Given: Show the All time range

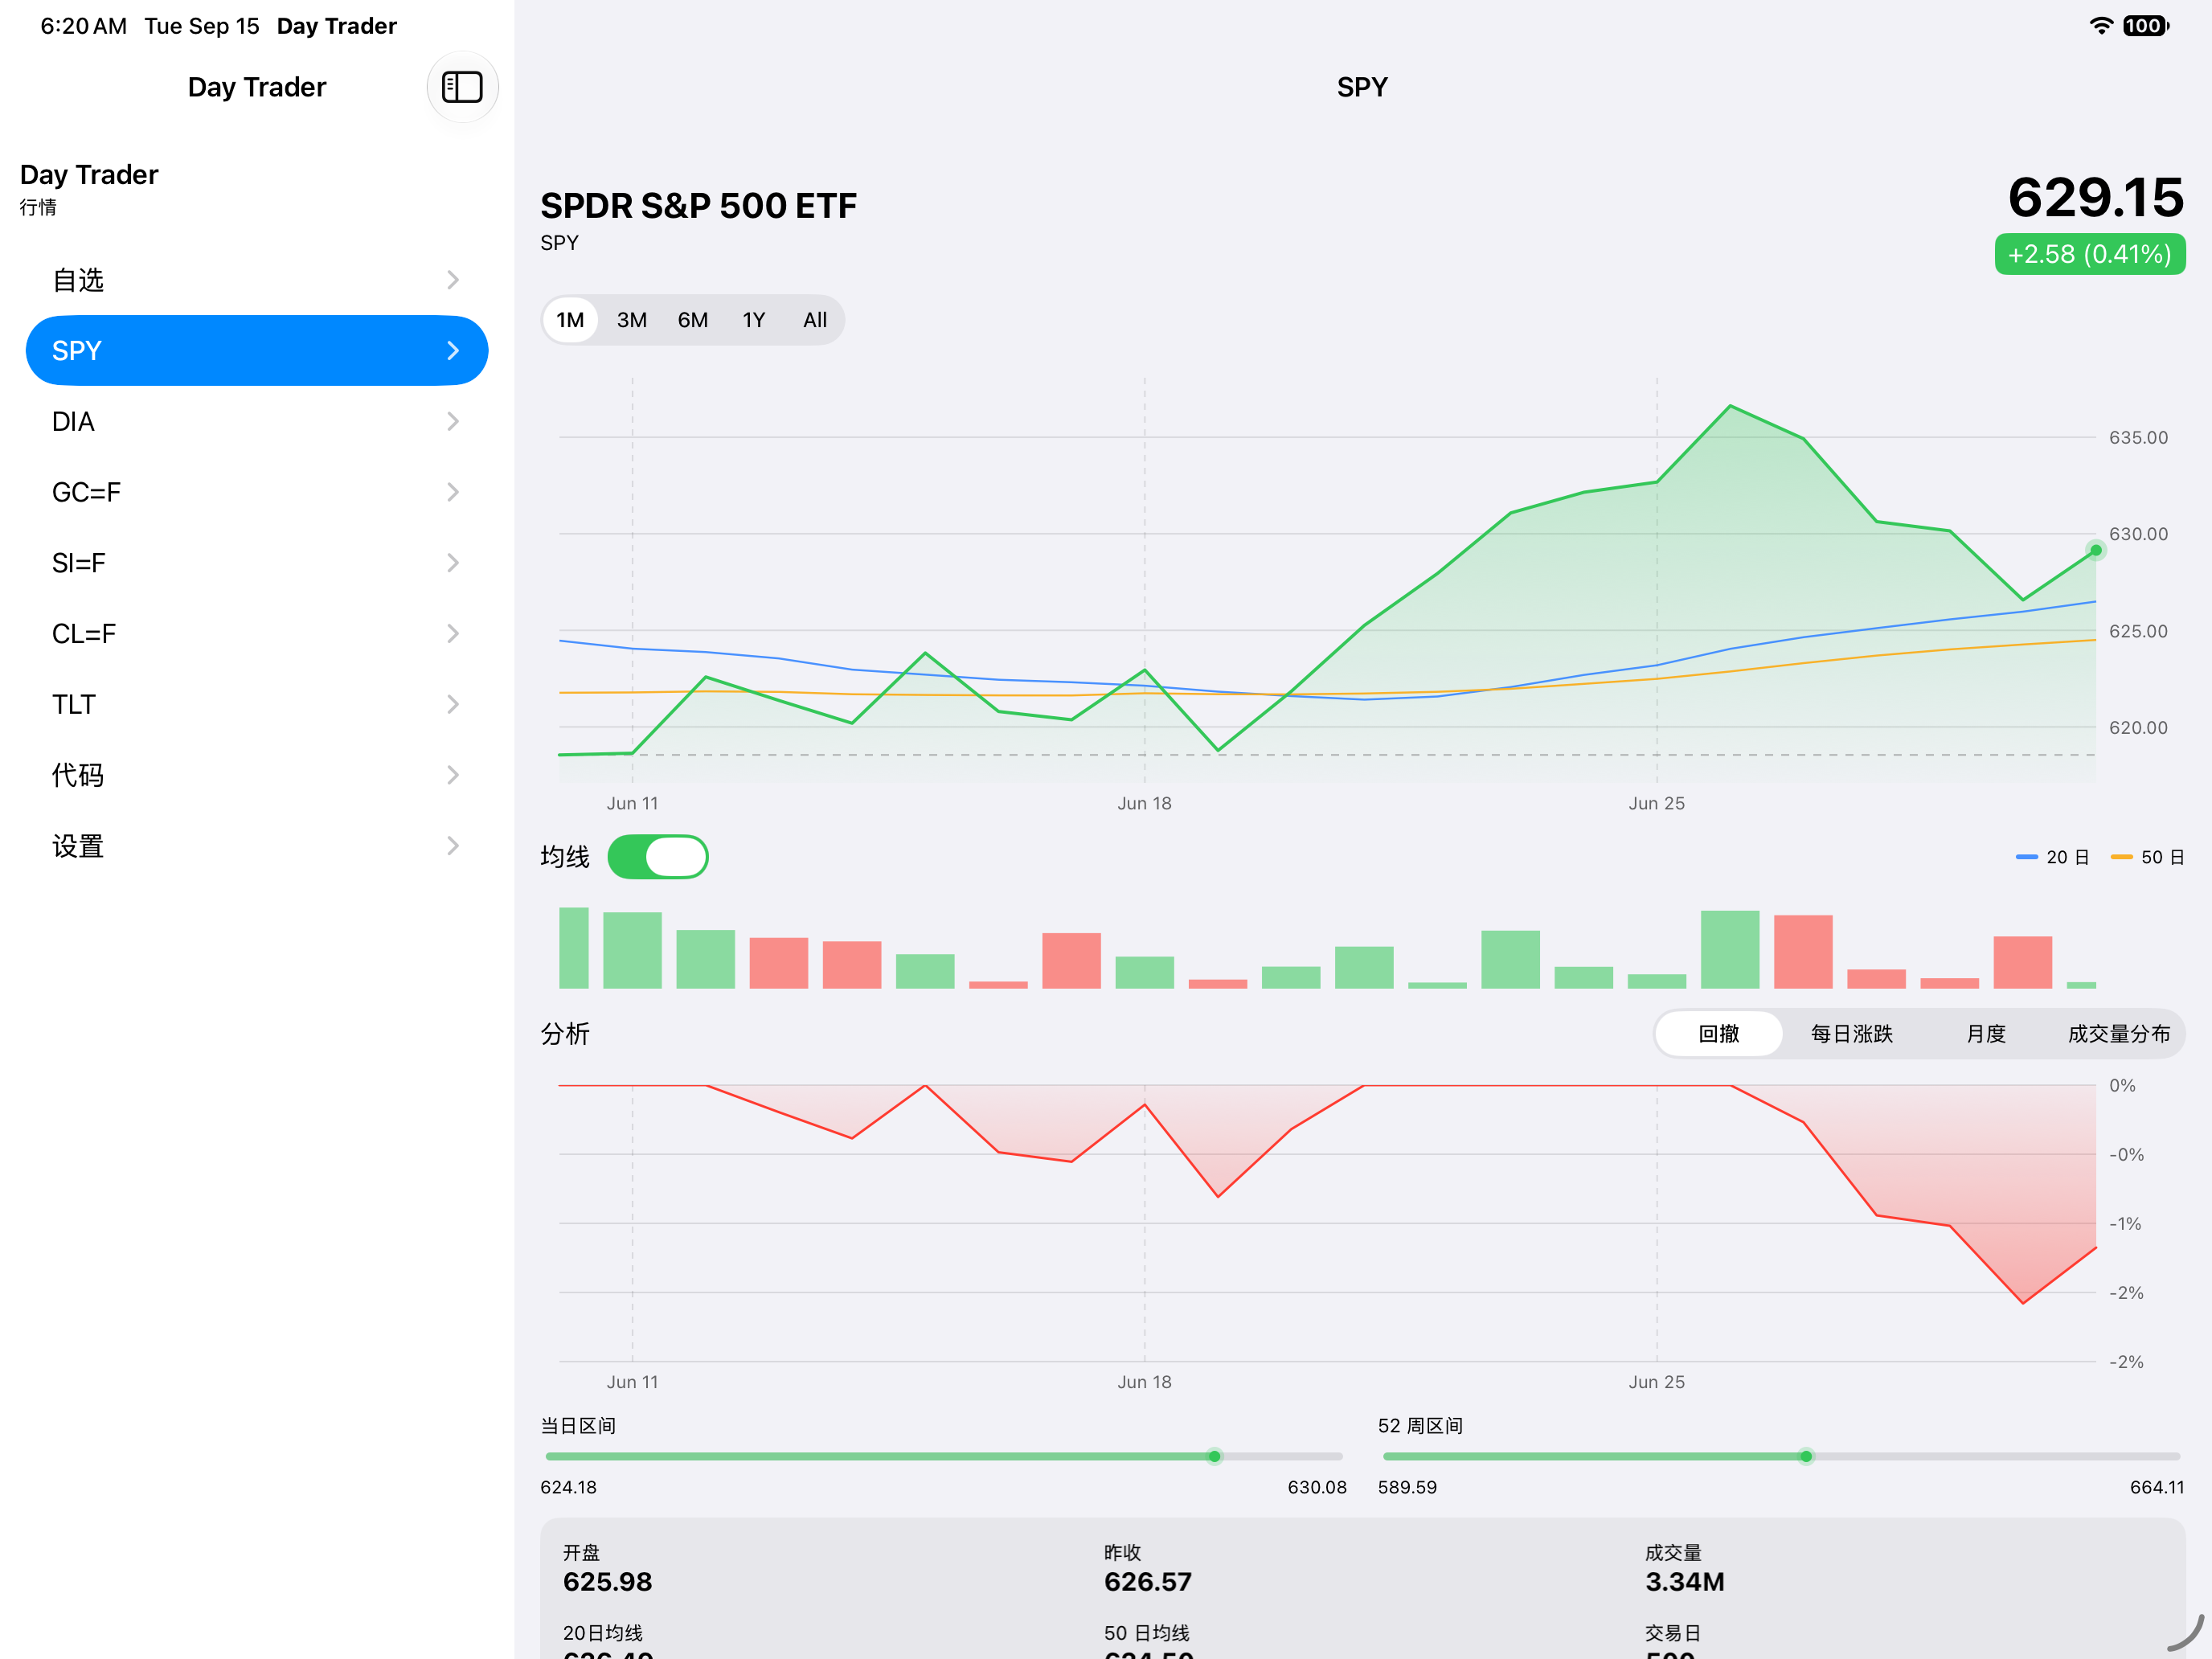Looking at the screenshot, I should pyautogui.click(x=815, y=320).
